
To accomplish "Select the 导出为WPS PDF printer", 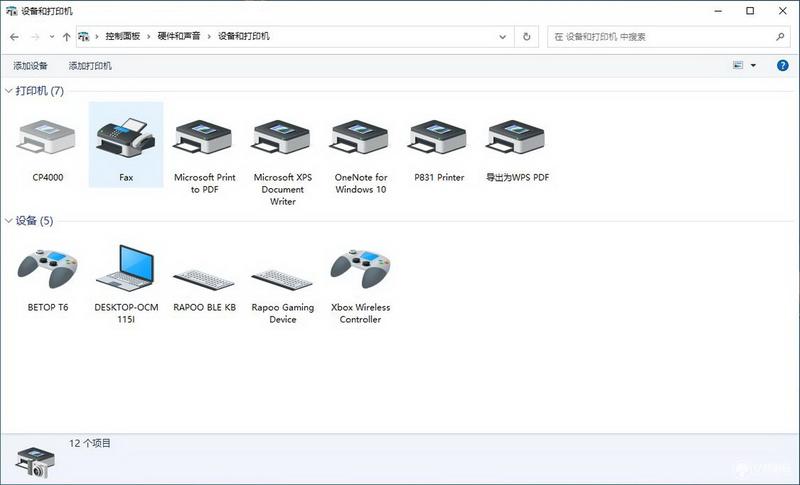I will [517, 138].
